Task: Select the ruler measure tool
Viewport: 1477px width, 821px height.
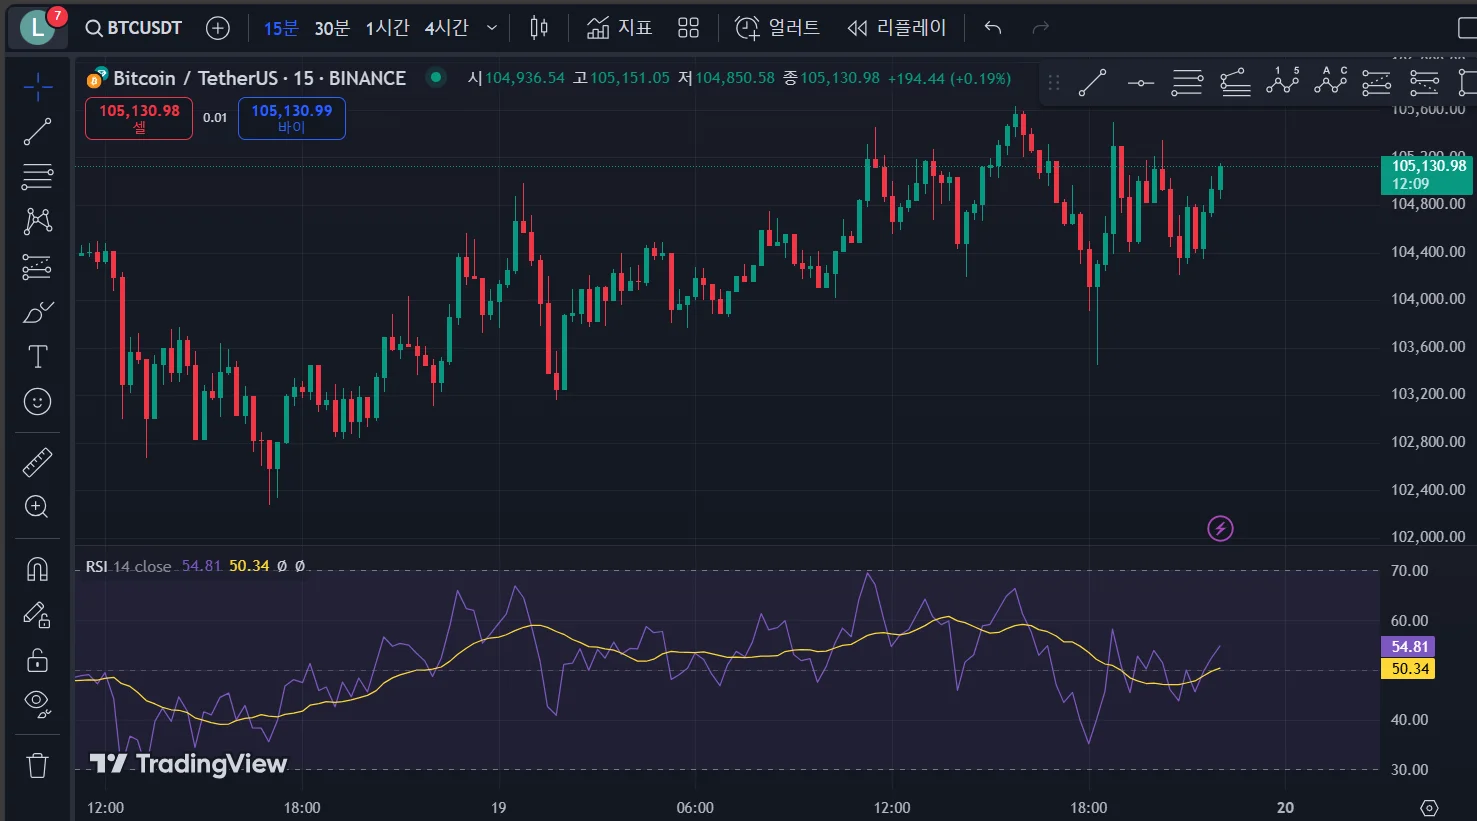Action: pyautogui.click(x=37, y=462)
